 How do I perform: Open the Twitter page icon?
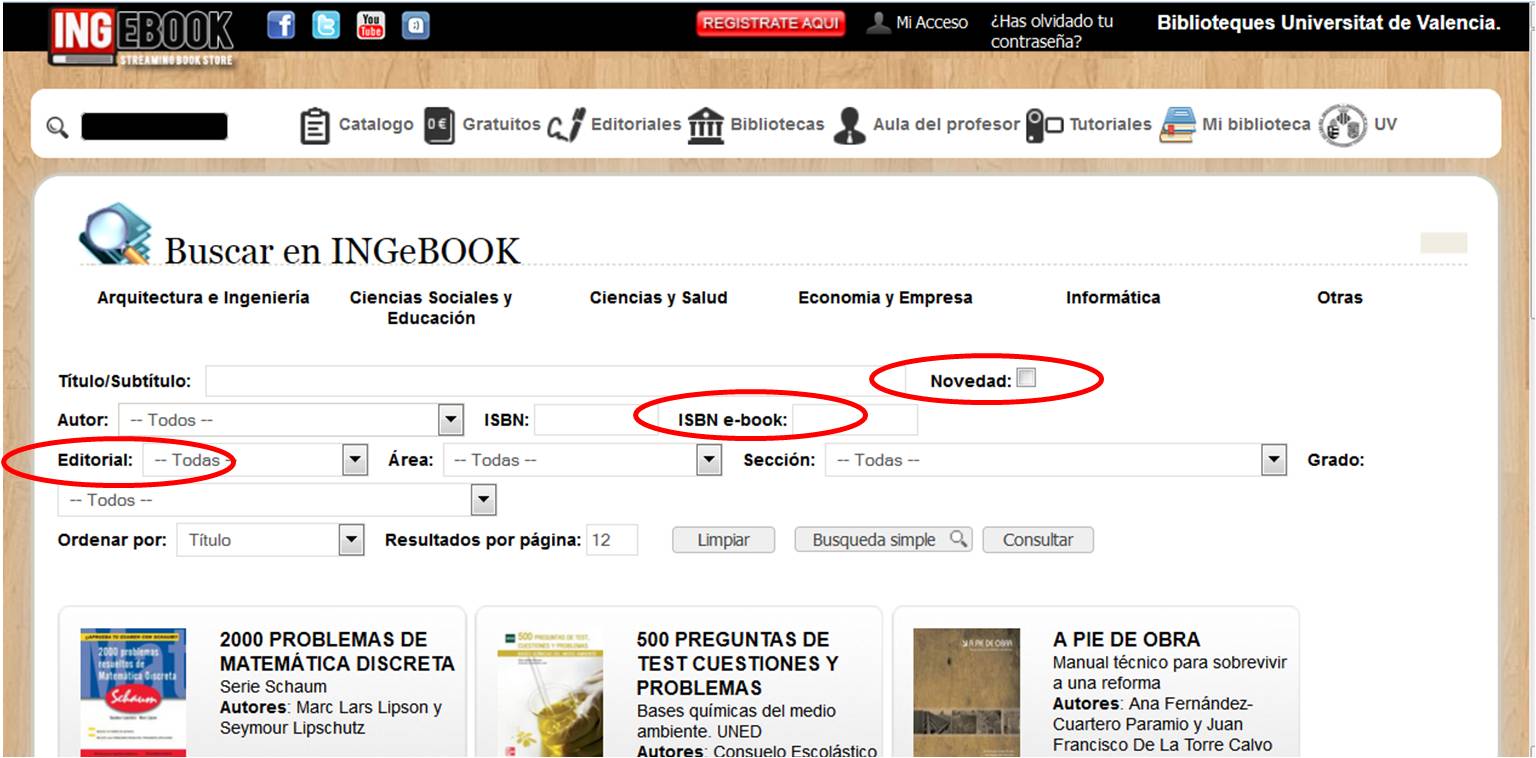click(x=326, y=26)
